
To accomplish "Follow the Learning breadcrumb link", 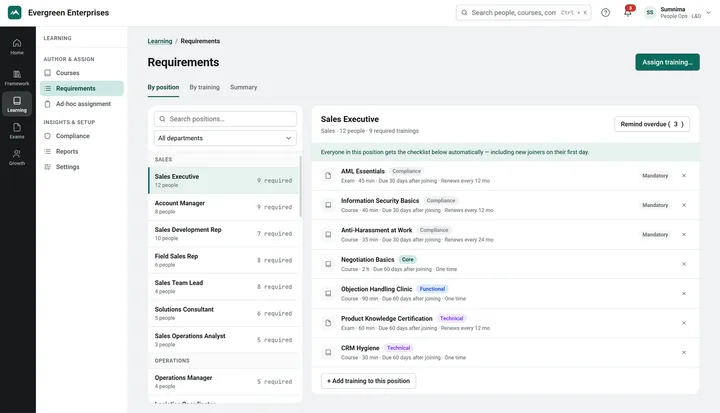I will 160,41.
